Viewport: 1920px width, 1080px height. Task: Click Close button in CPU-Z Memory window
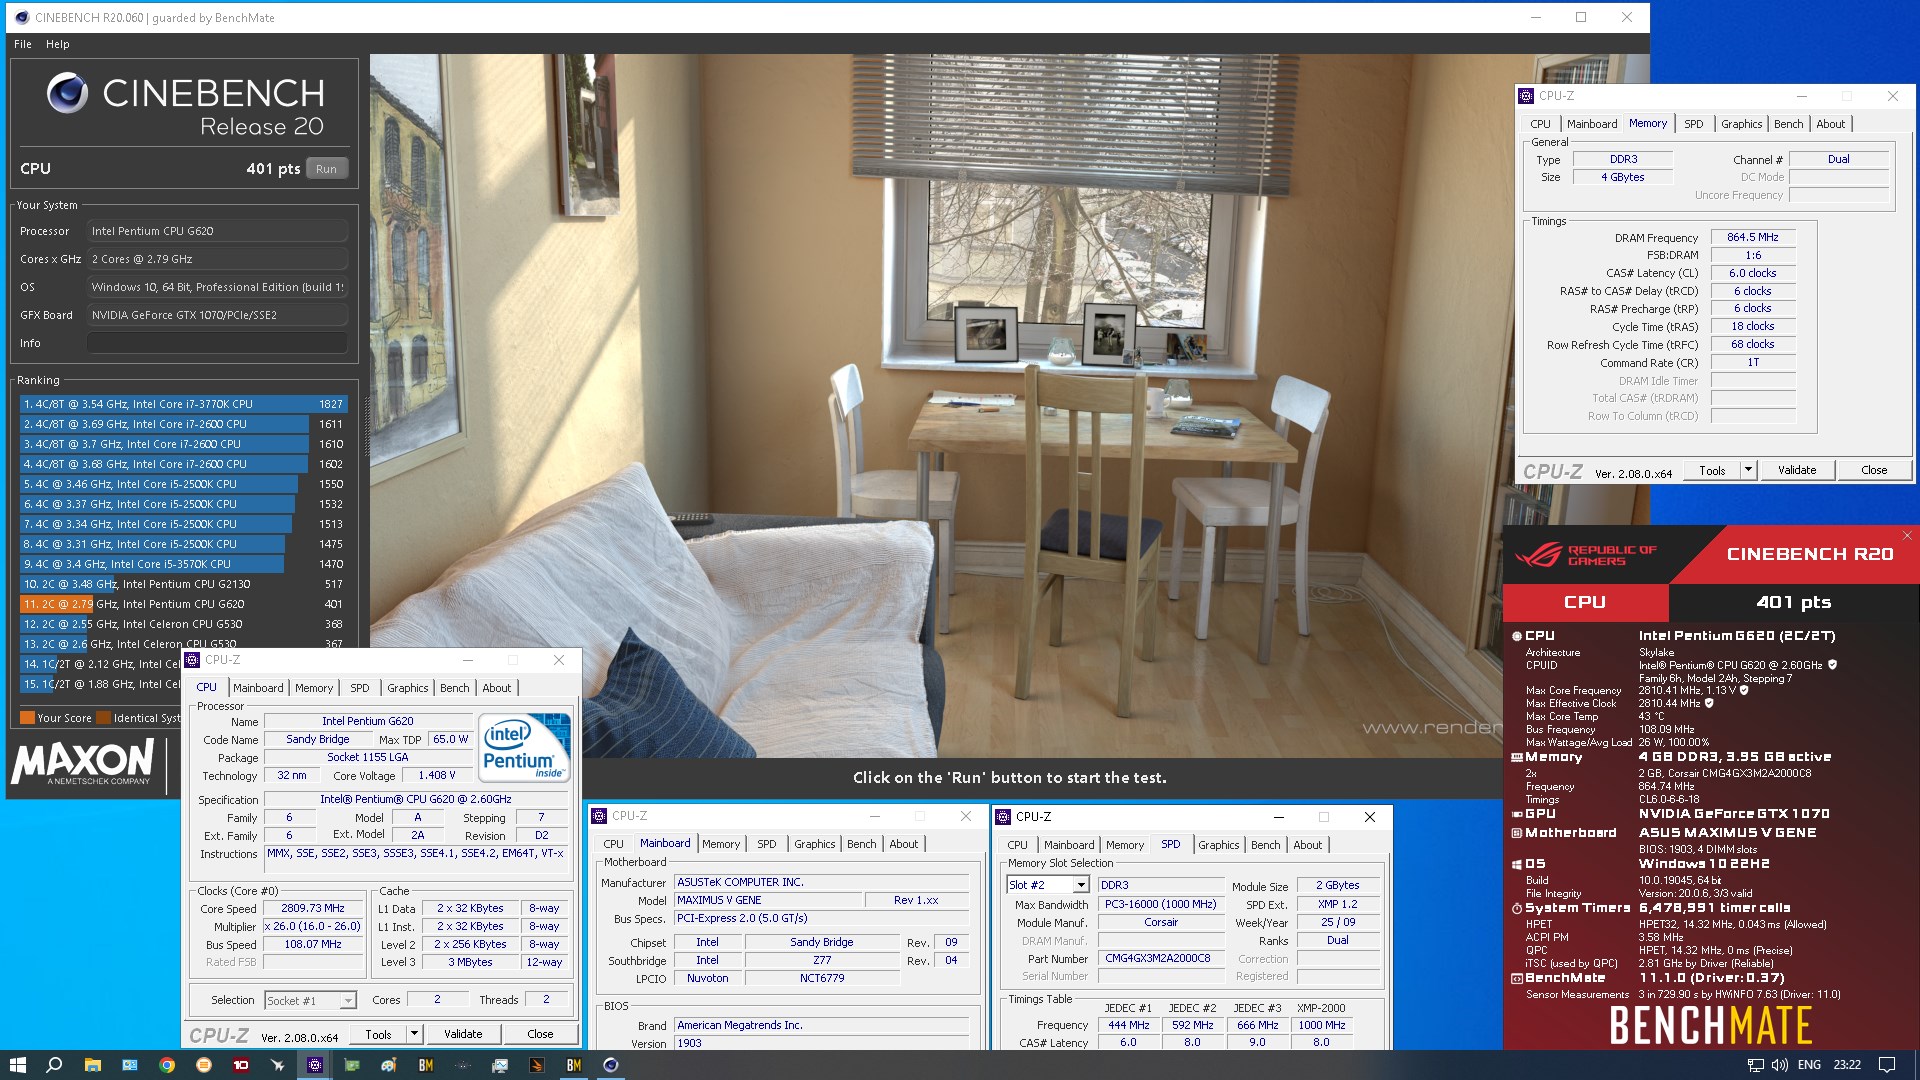[x=1874, y=471]
